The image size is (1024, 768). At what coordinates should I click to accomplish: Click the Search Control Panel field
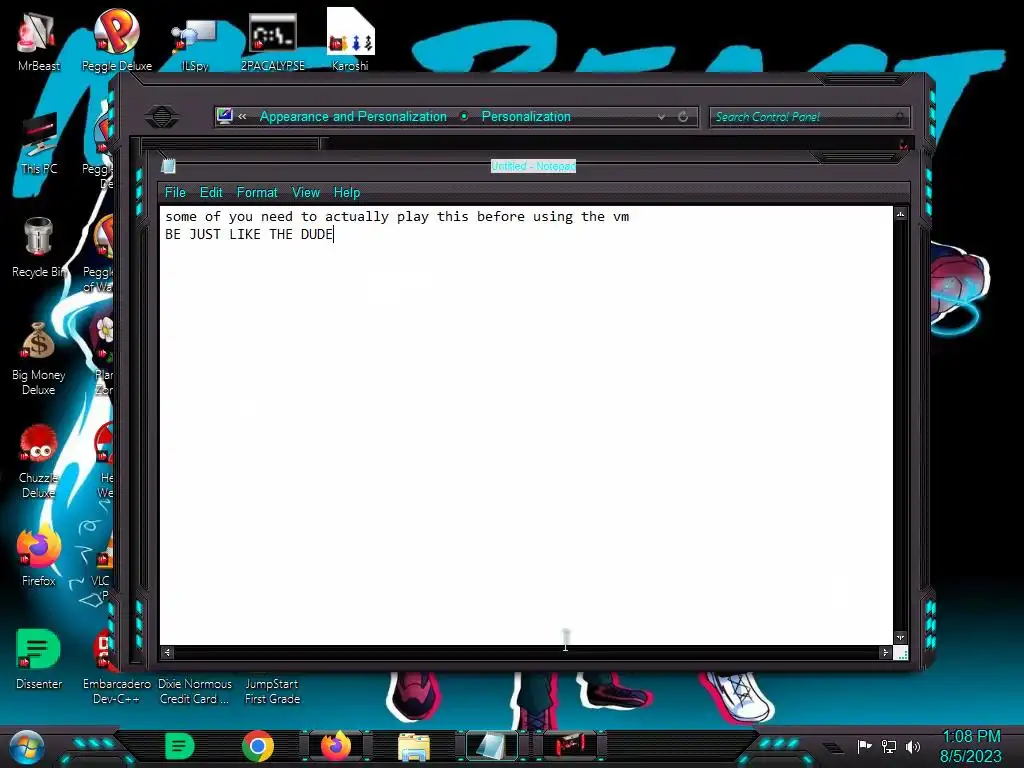(x=809, y=117)
